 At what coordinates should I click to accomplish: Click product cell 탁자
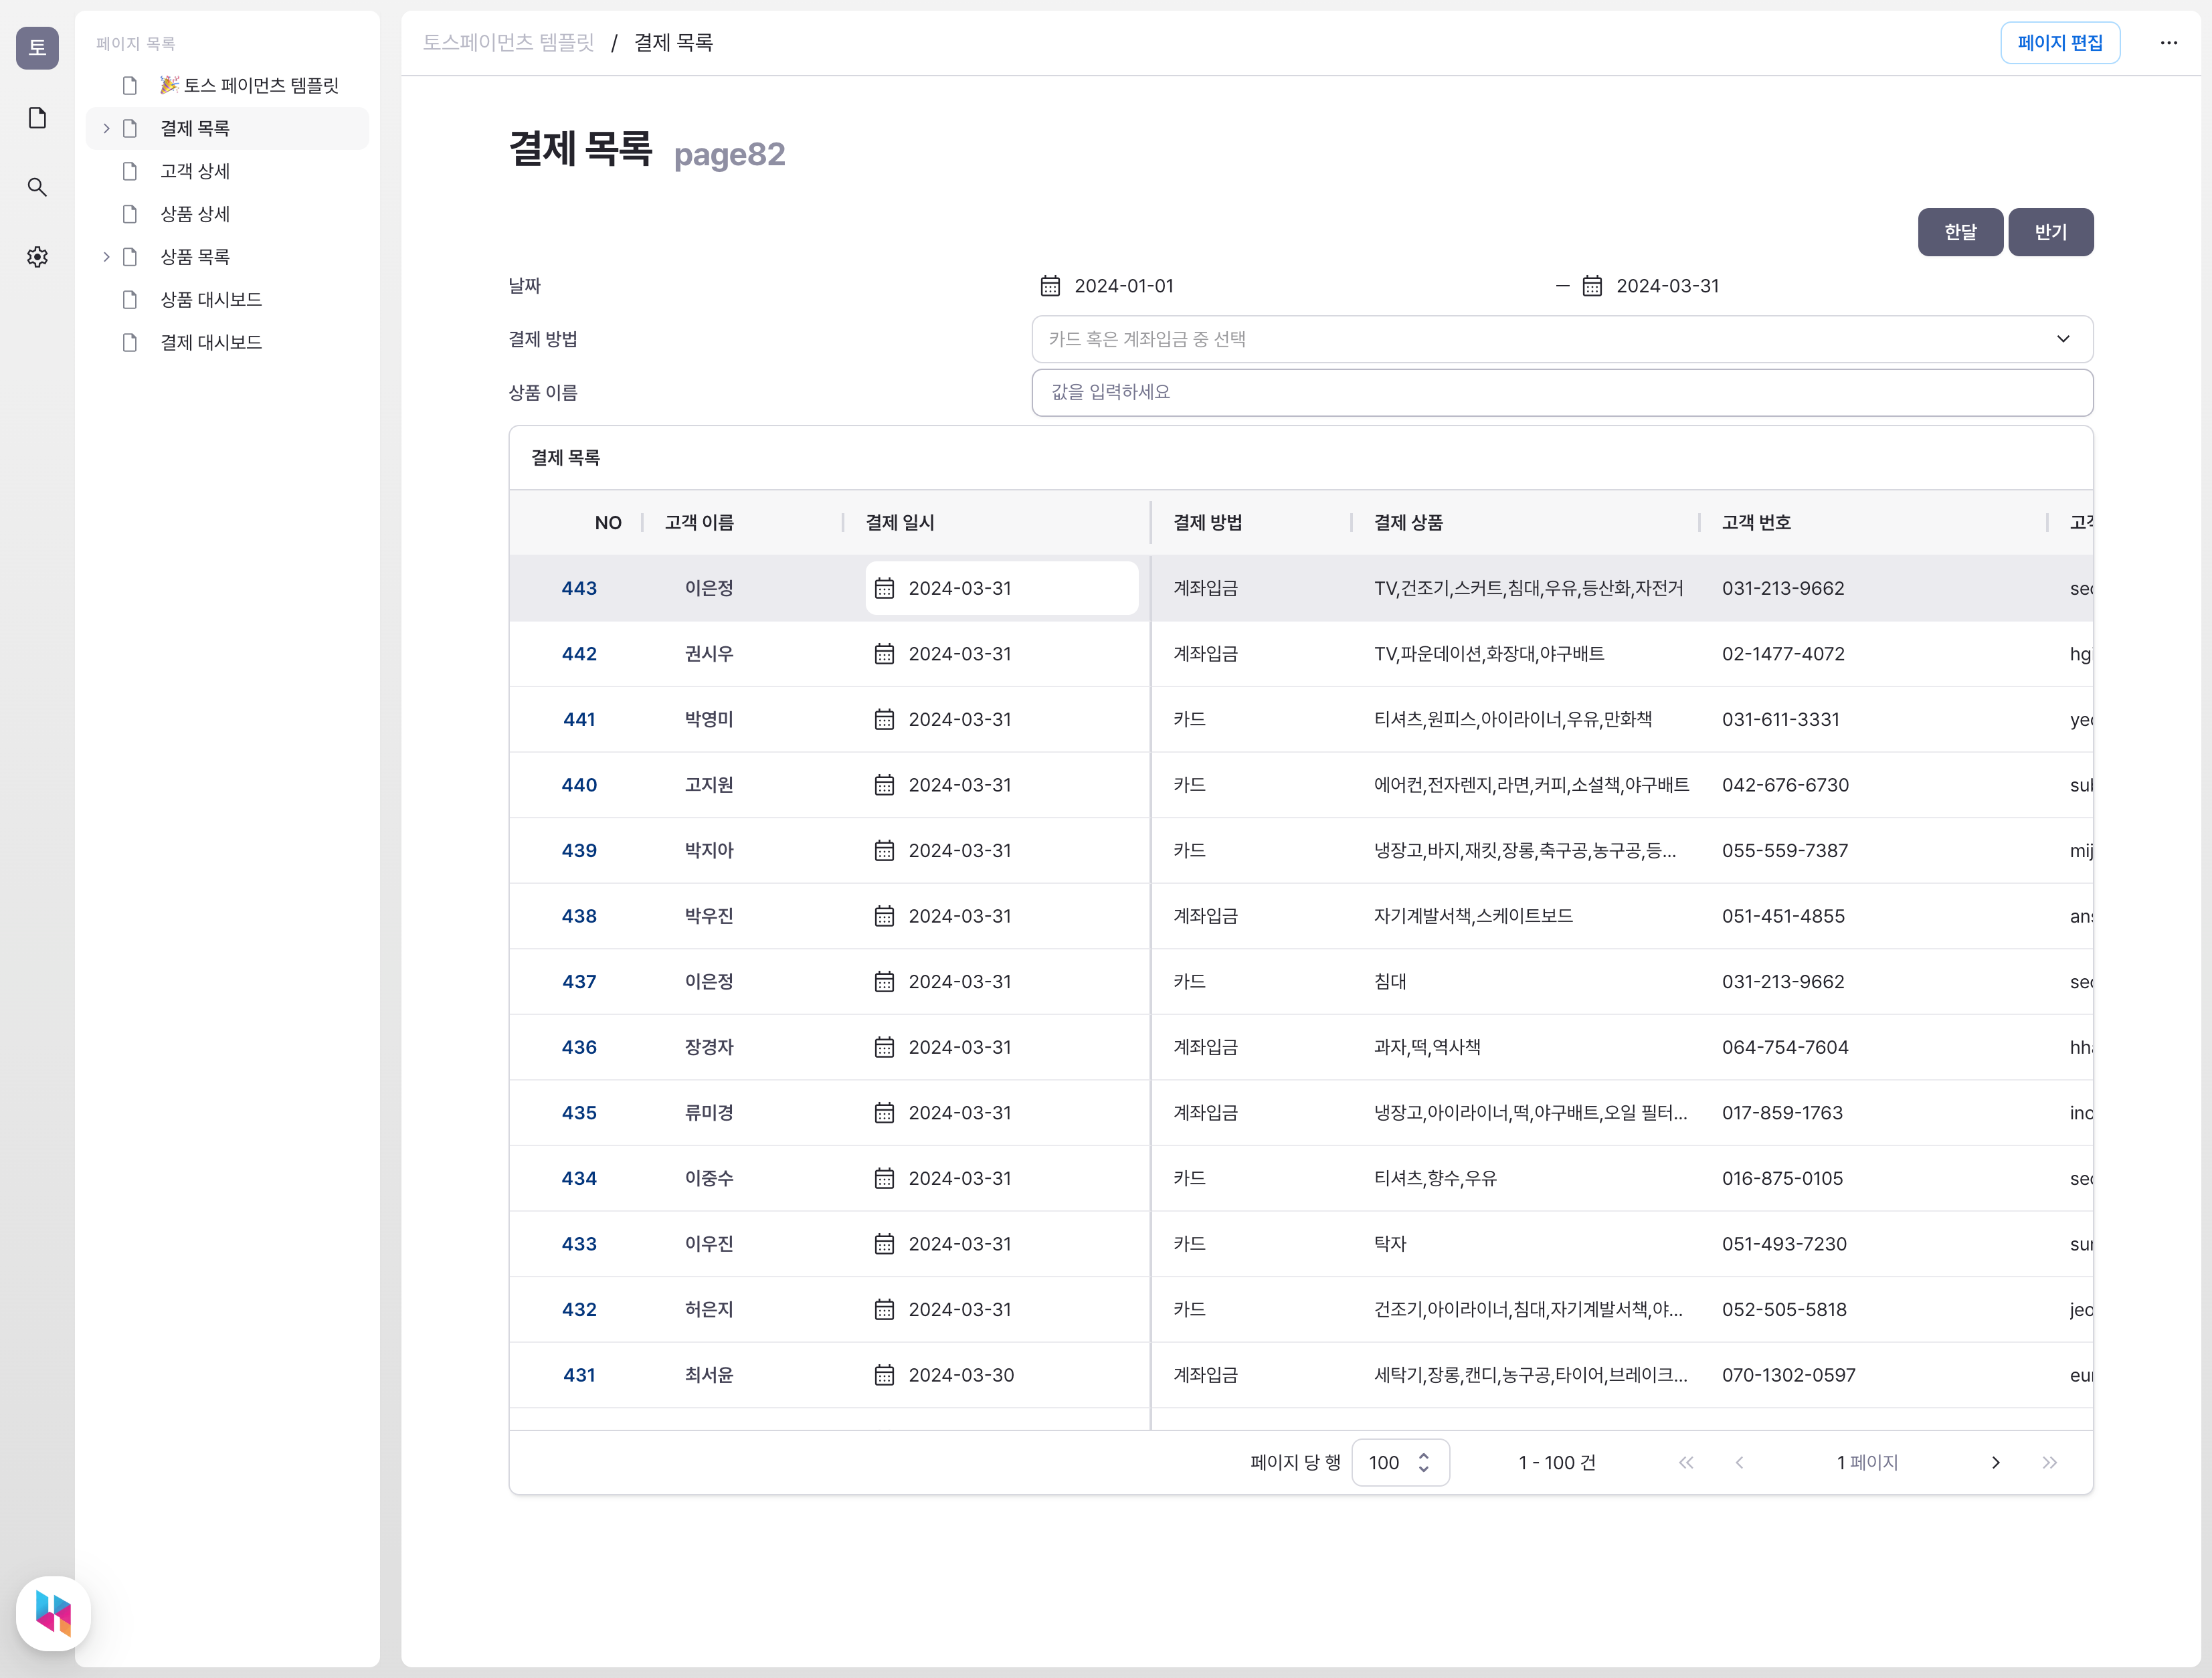point(1390,1244)
